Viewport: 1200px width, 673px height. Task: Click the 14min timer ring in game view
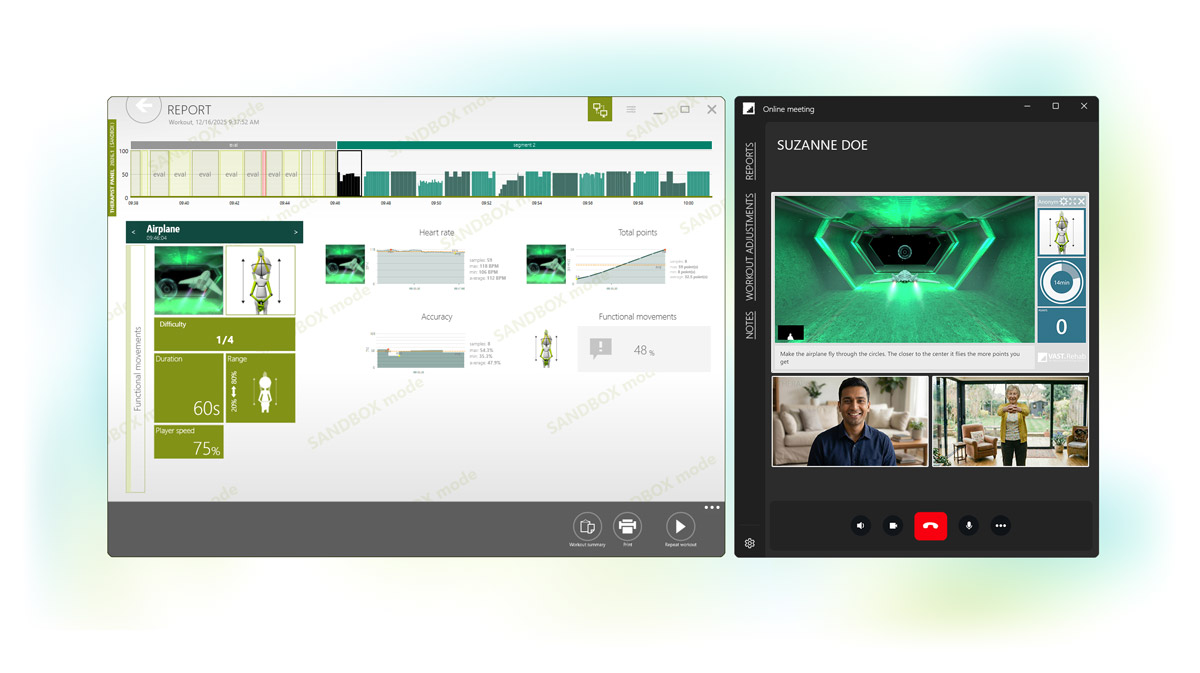click(x=1061, y=282)
